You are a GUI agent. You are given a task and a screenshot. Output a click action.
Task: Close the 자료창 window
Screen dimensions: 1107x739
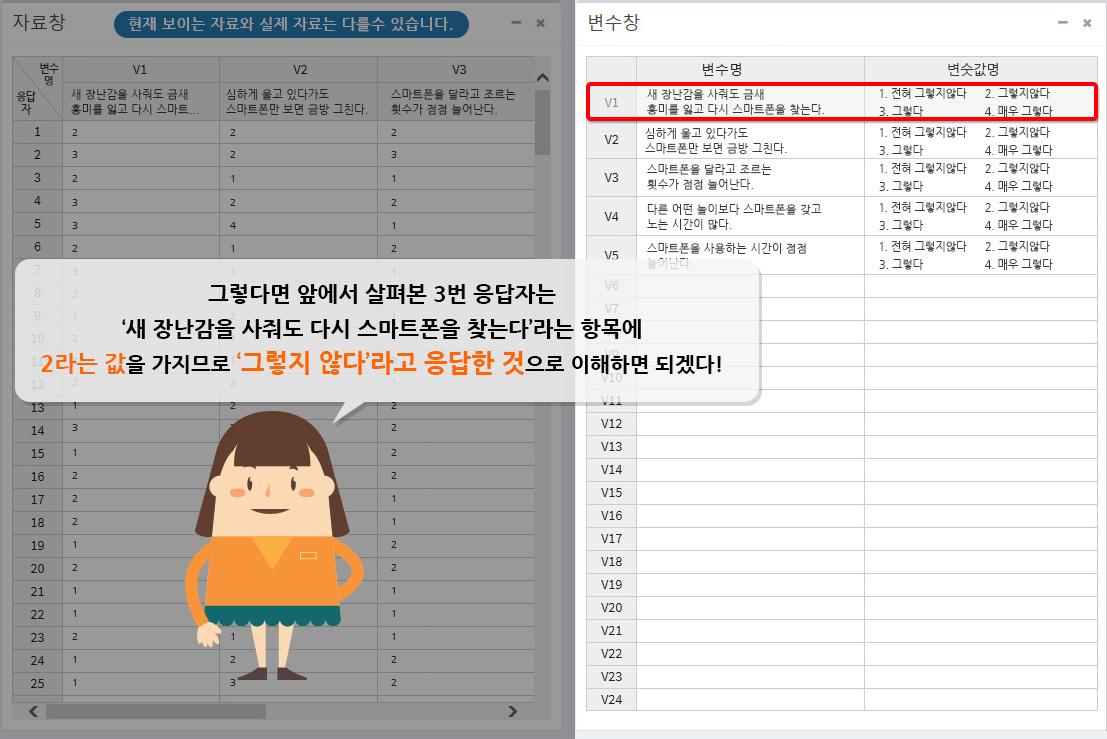click(541, 23)
